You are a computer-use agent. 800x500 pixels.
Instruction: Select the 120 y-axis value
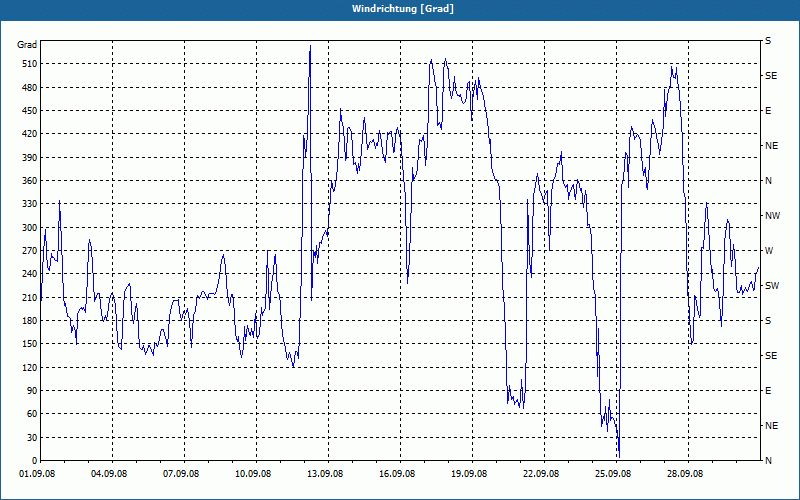(30, 367)
